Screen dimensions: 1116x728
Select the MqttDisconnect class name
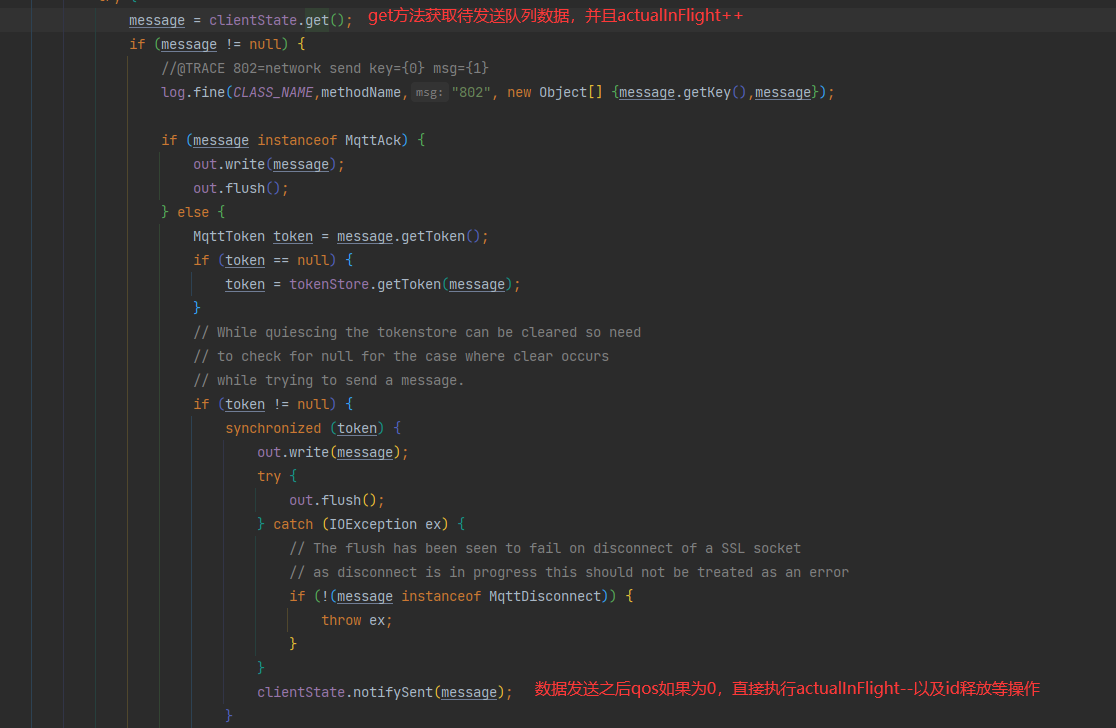click(x=545, y=596)
